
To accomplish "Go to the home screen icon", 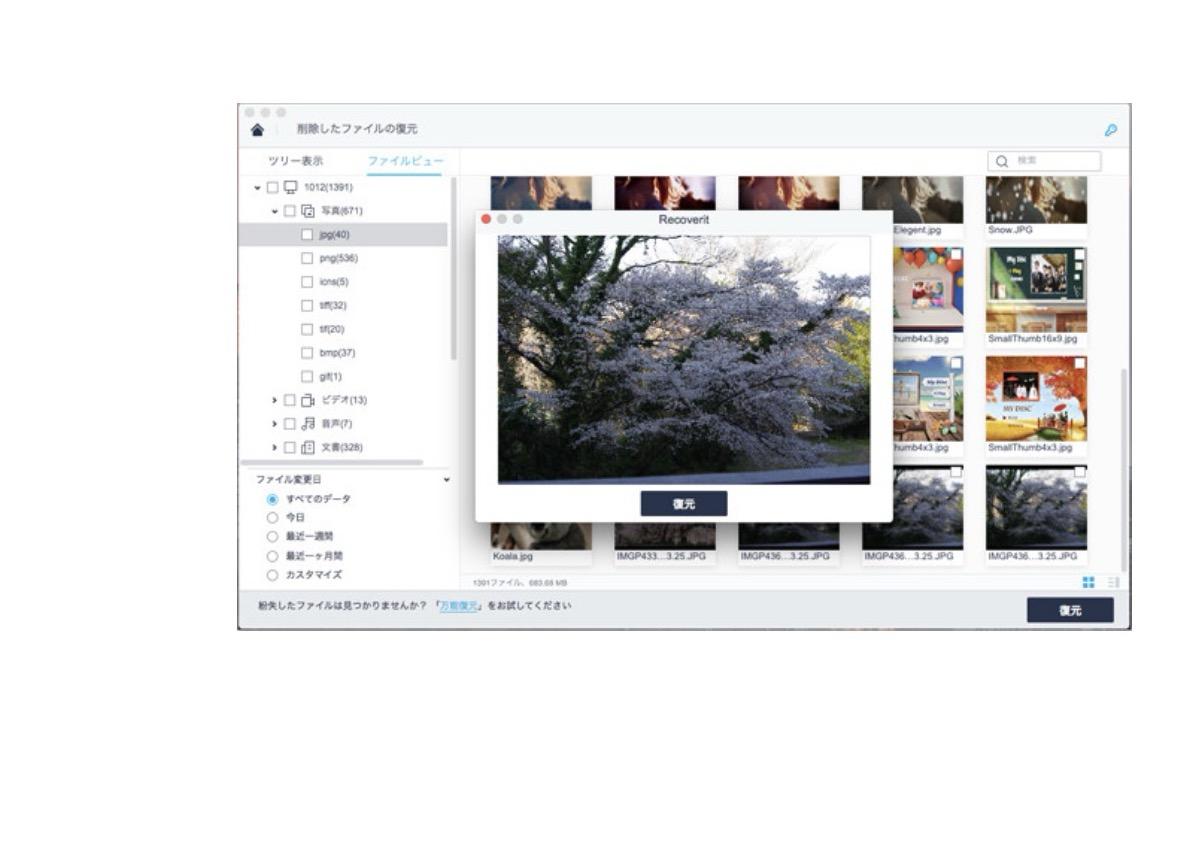I will (257, 130).
